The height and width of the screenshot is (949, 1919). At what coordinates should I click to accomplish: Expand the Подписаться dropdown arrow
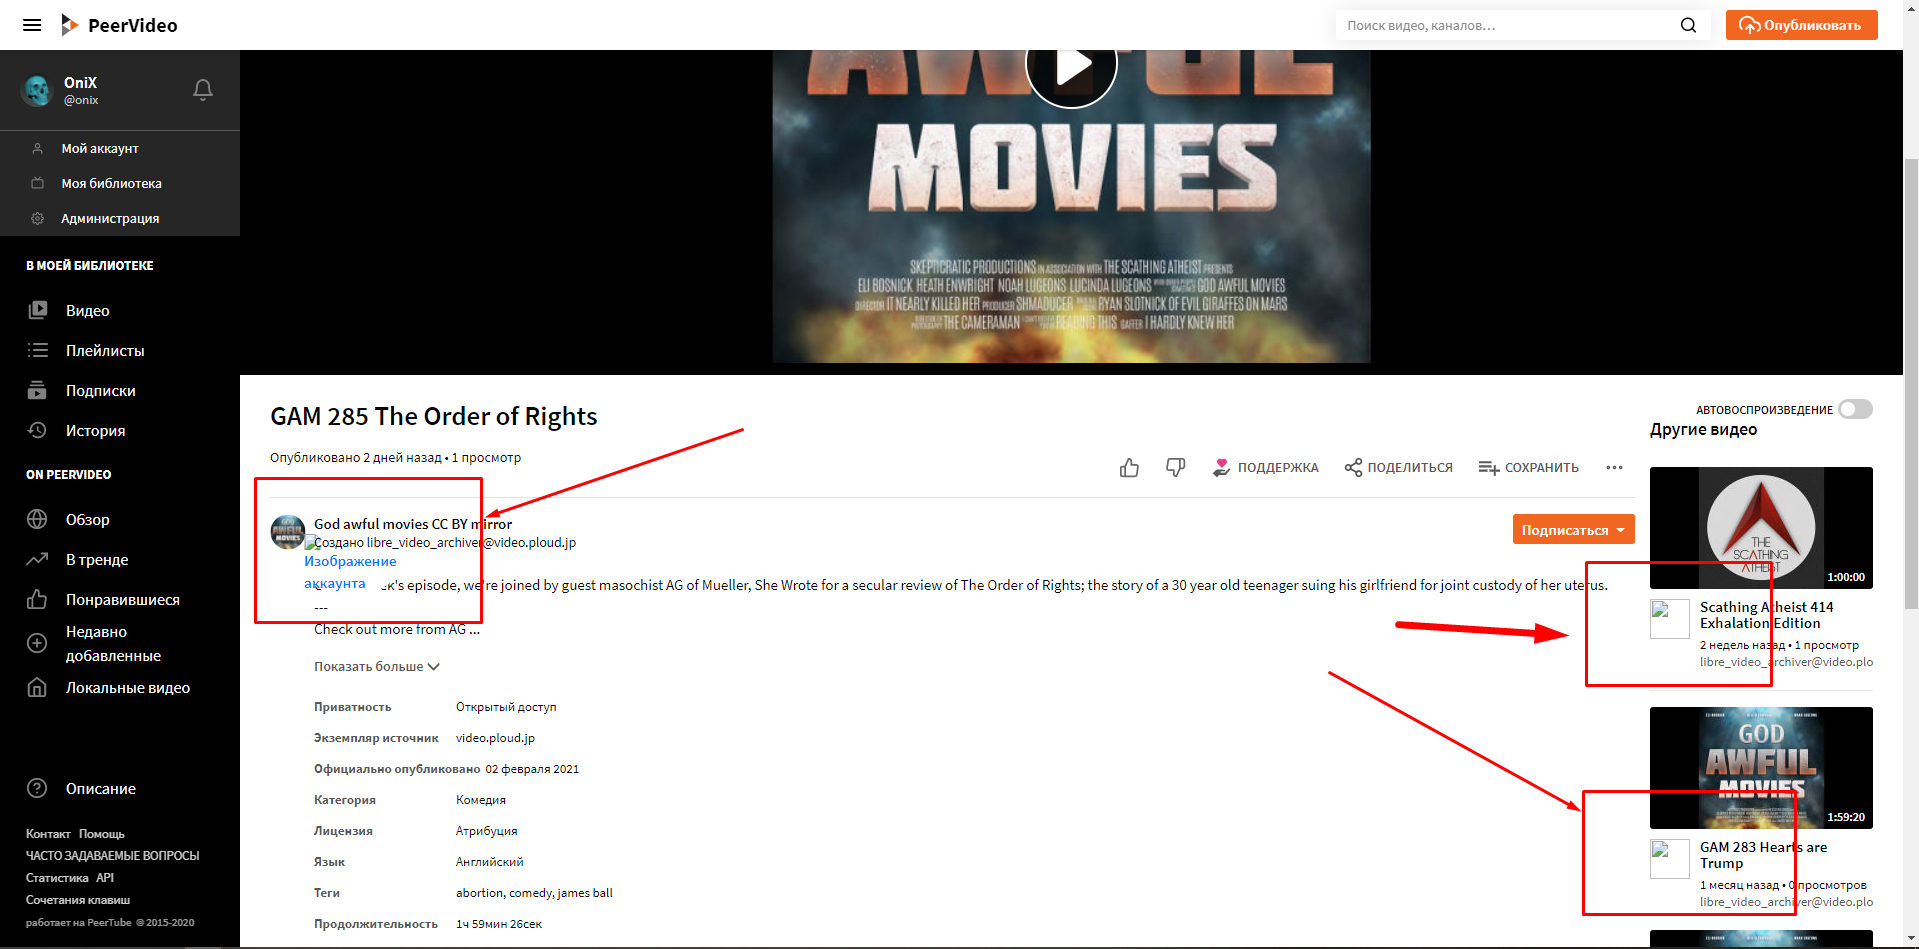point(1622,528)
